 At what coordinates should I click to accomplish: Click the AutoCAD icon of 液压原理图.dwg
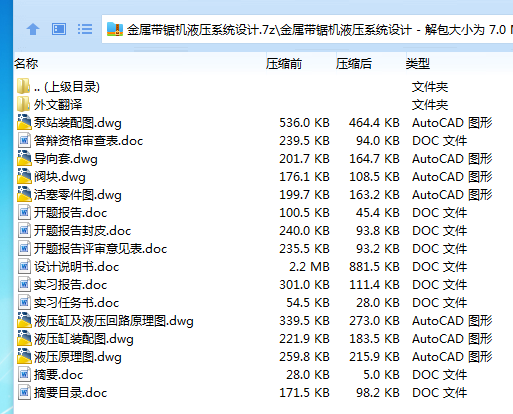(24, 356)
